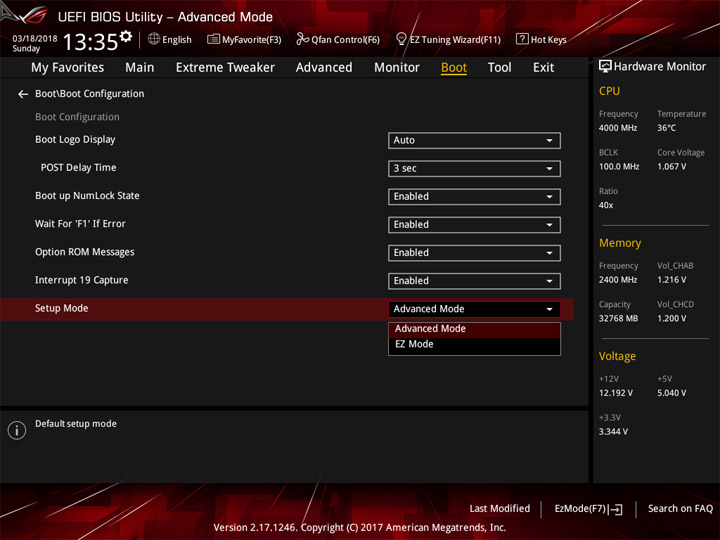Select the Boot up NumLock State label
720x540 pixels.
tap(87, 196)
